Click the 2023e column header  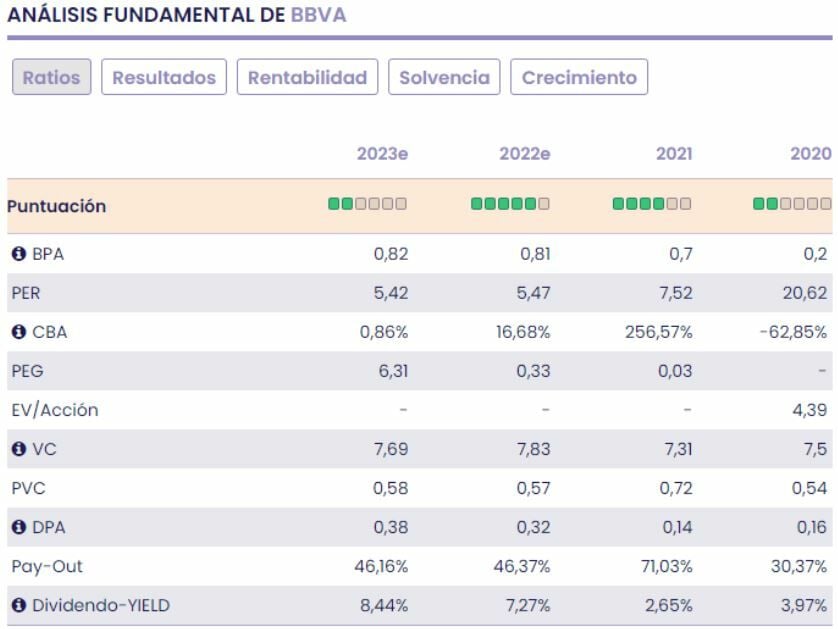point(382,154)
